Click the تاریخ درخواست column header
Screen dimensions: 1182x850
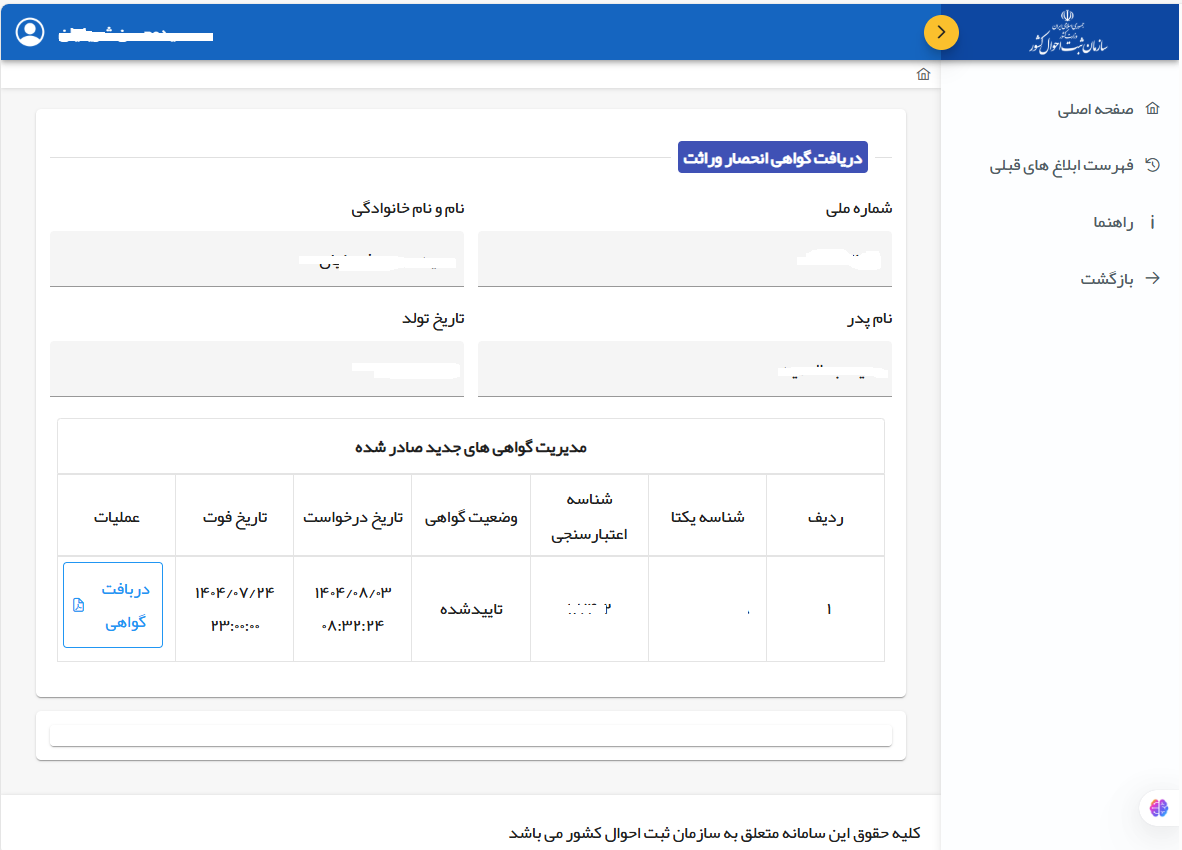point(353,518)
